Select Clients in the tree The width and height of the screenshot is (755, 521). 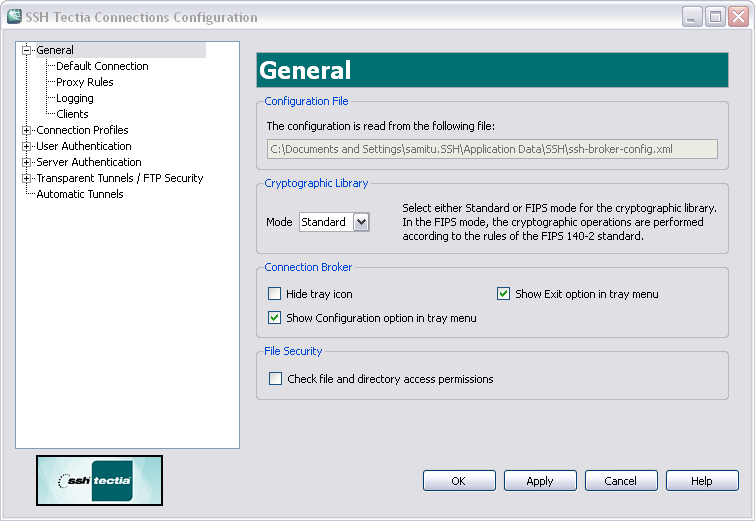[x=72, y=114]
